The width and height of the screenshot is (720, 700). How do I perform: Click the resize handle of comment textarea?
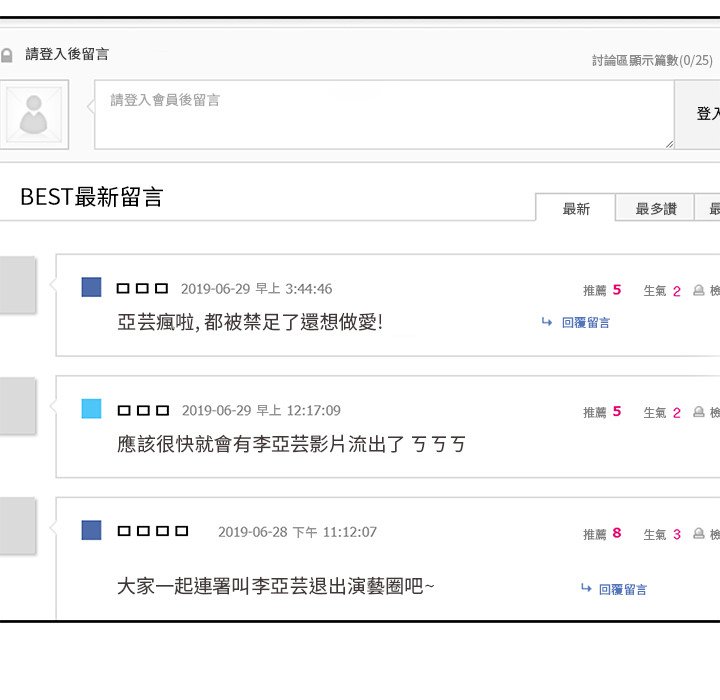pyautogui.click(x=668, y=143)
